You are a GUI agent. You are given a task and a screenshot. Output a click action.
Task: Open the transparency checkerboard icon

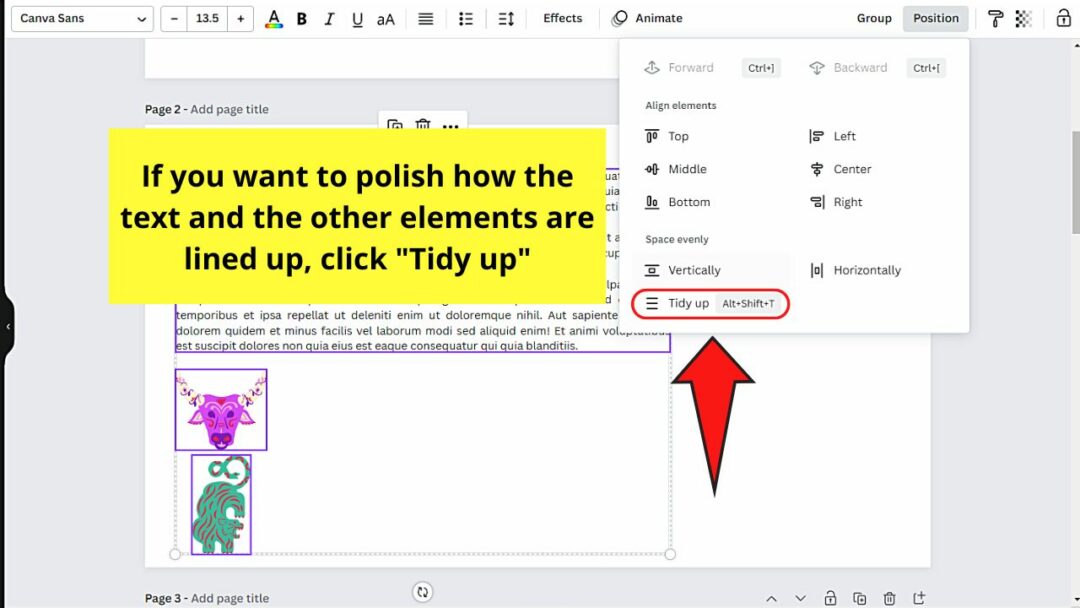[1023, 19]
